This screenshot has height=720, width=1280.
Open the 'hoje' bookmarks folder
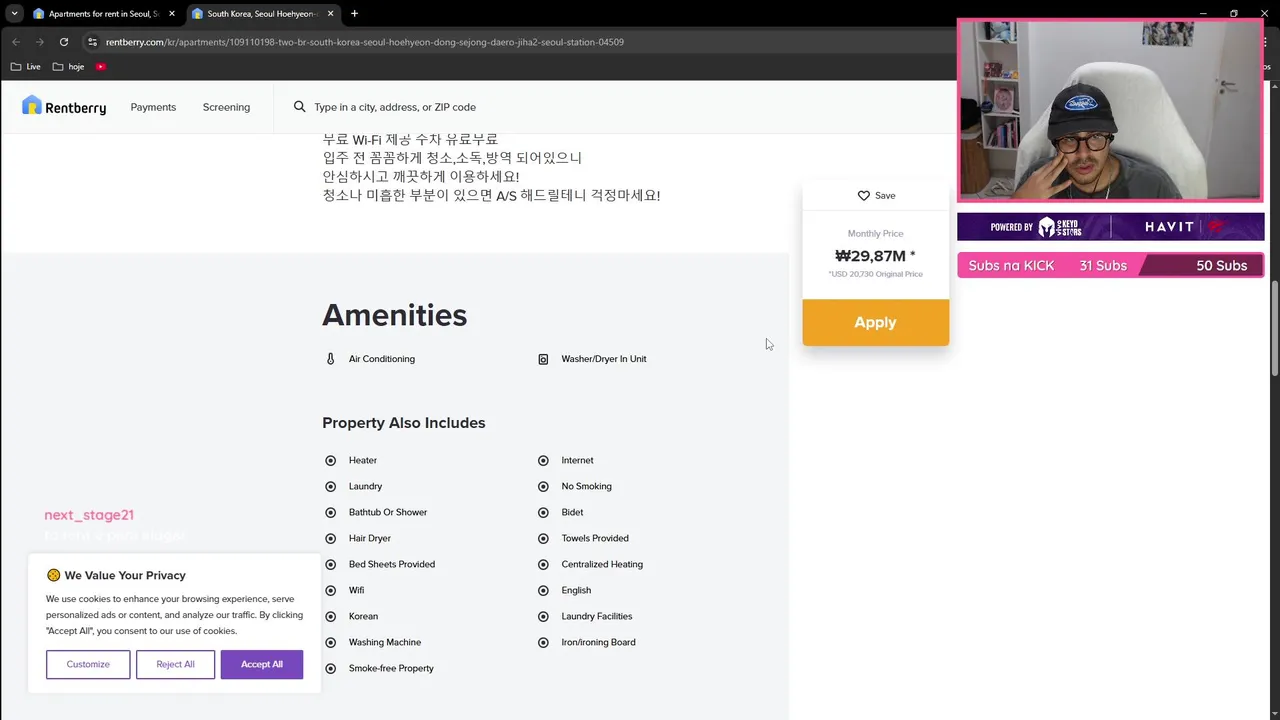click(x=68, y=66)
